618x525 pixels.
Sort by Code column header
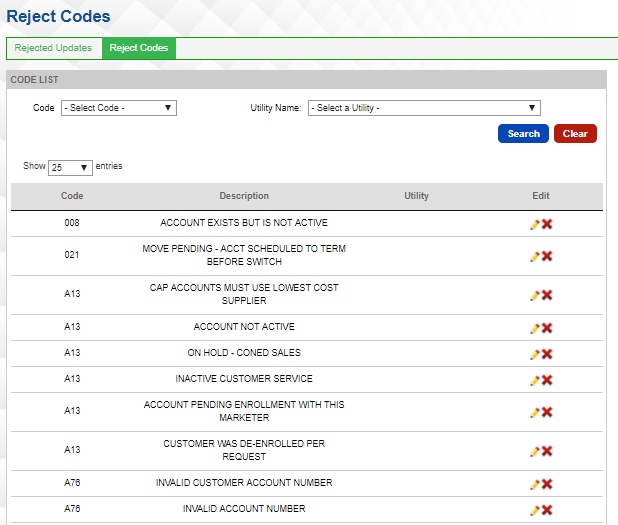click(x=72, y=196)
